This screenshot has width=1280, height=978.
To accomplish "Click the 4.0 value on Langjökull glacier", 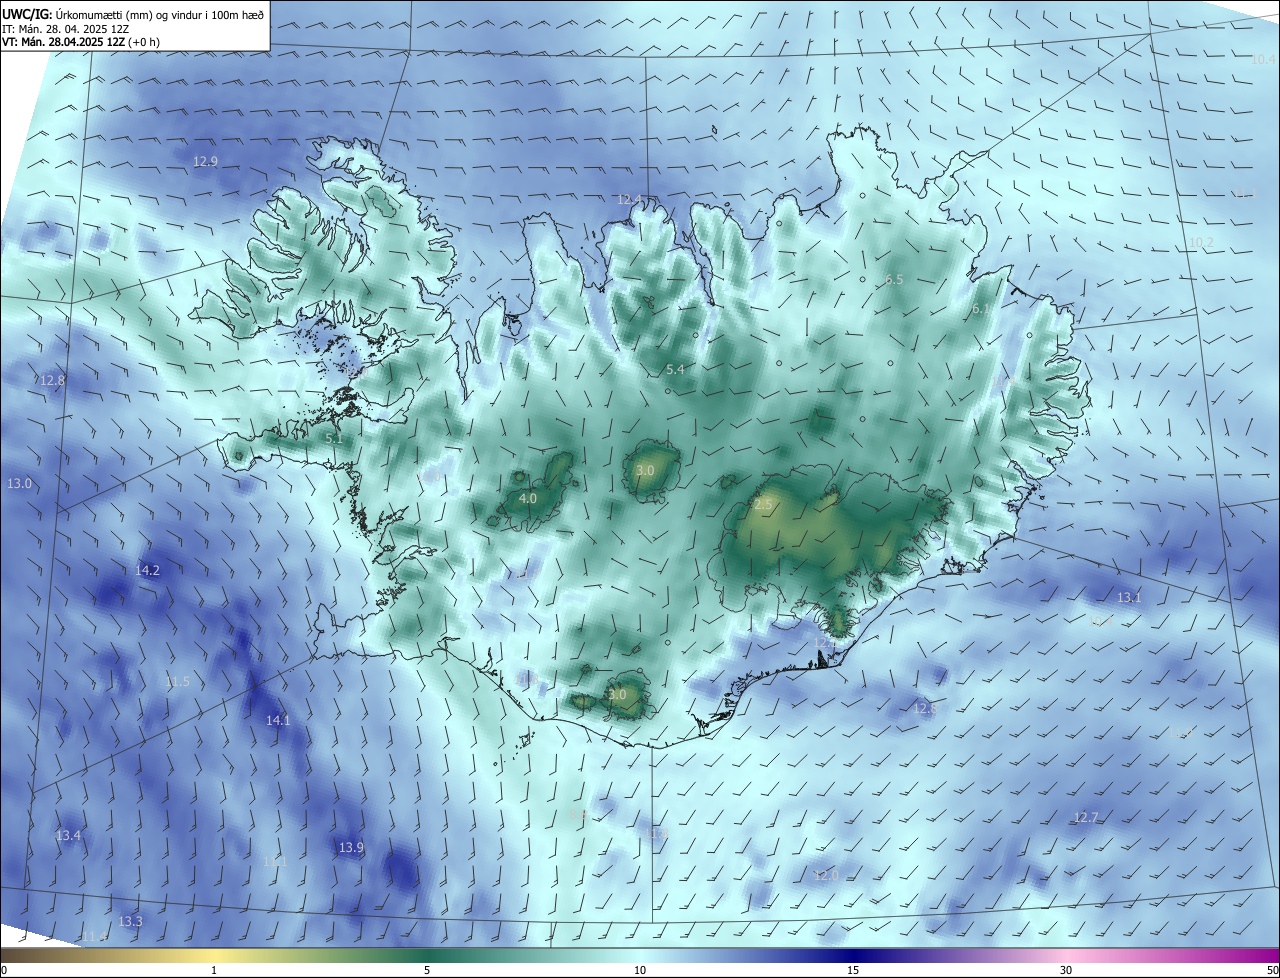I will tap(528, 498).
